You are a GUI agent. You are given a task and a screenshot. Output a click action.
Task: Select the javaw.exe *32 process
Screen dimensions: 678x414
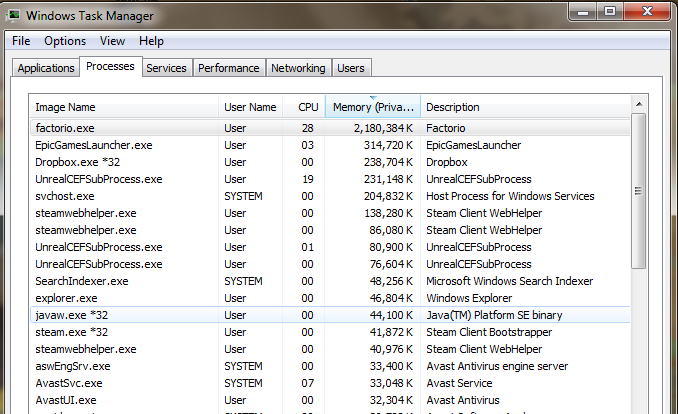[x=330, y=315]
